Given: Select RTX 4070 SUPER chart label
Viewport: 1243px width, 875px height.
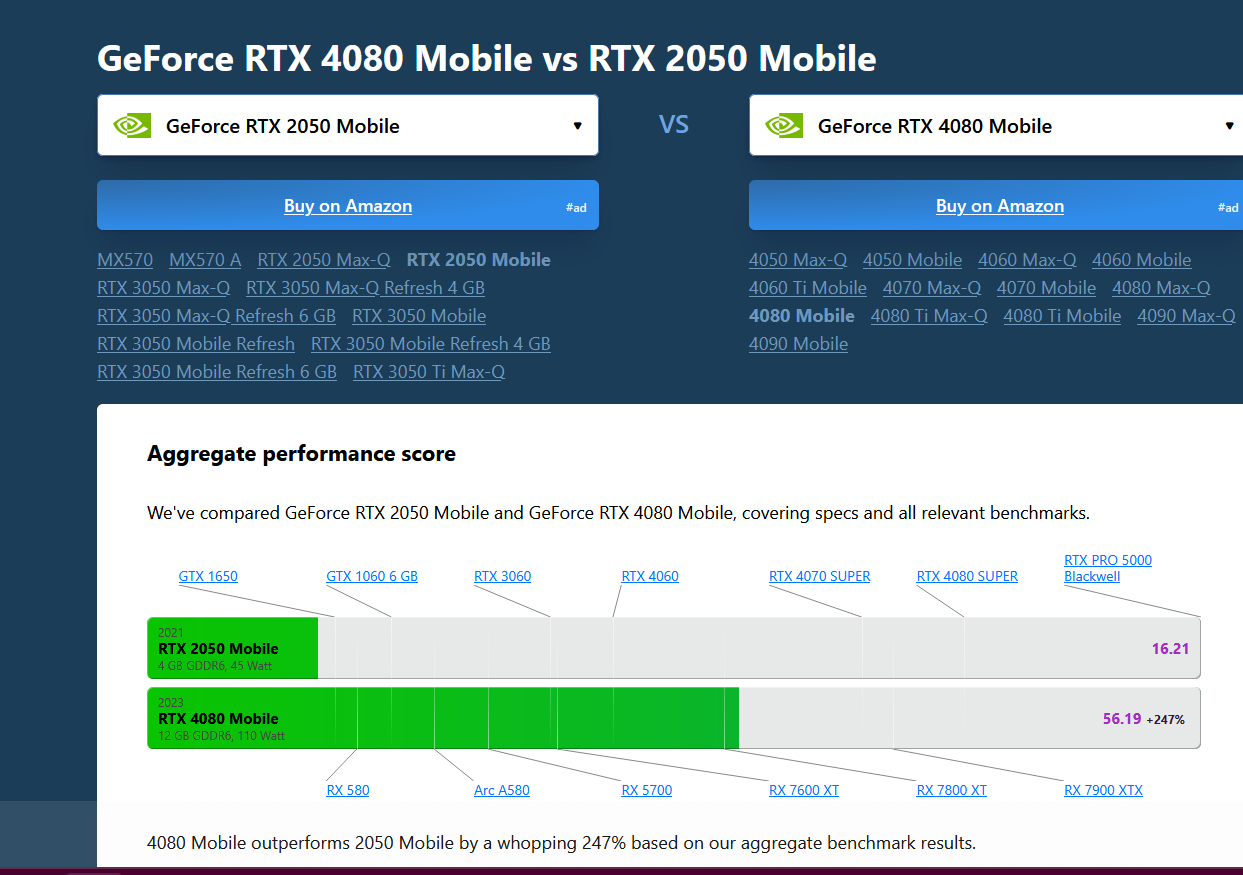Looking at the screenshot, I should 819,577.
